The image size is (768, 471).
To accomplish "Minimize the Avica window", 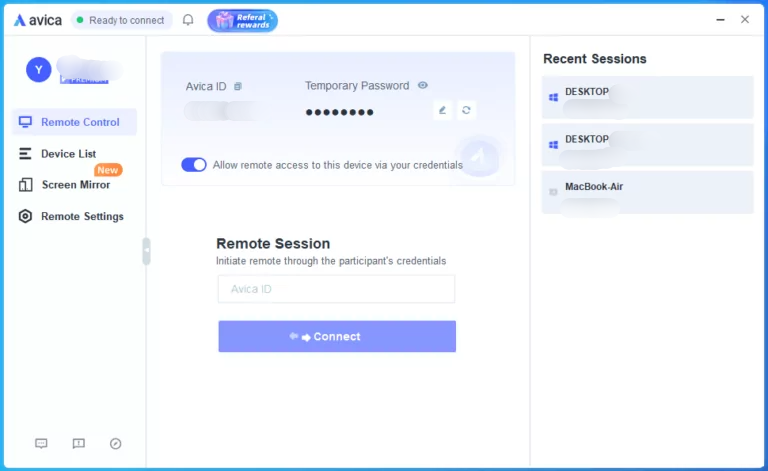I will (720, 20).
